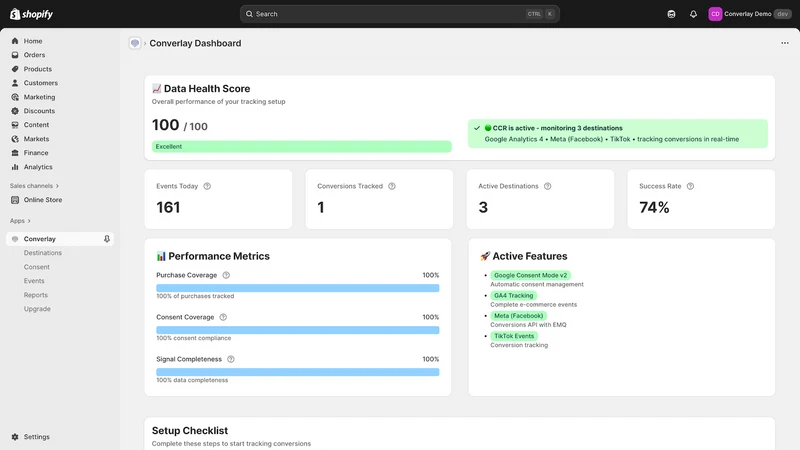Image resolution: width=800 pixels, height=450 pixels.
Task: Click the Markets globe icon
Action: click(15, 139)
